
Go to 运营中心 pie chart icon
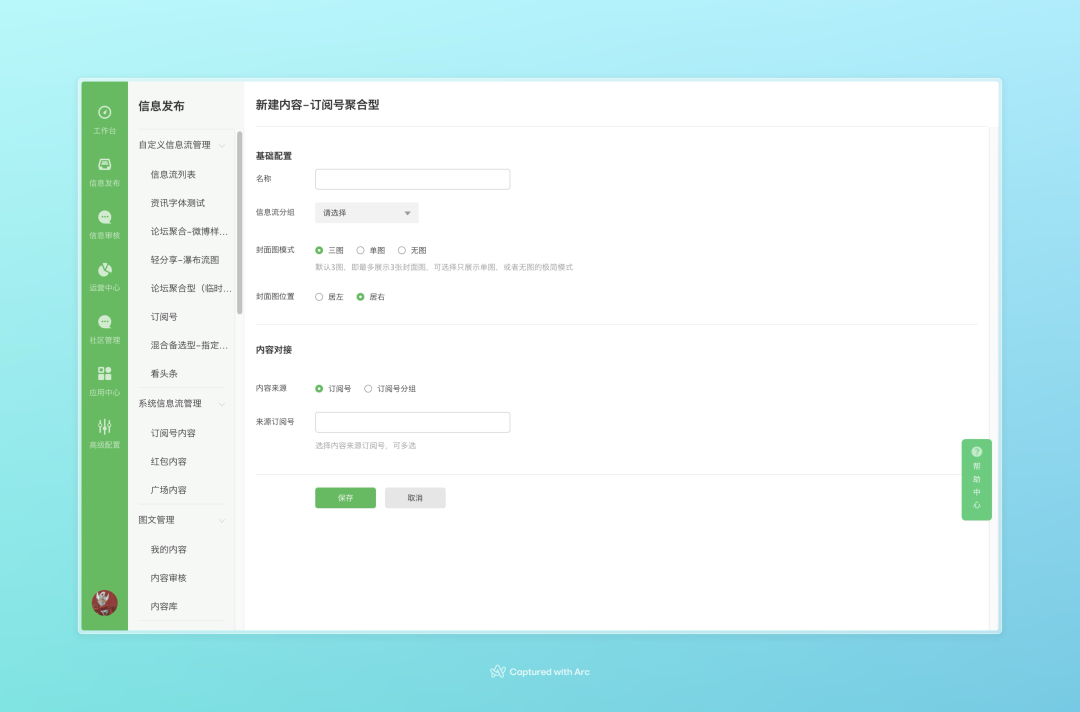pos(105,269)
